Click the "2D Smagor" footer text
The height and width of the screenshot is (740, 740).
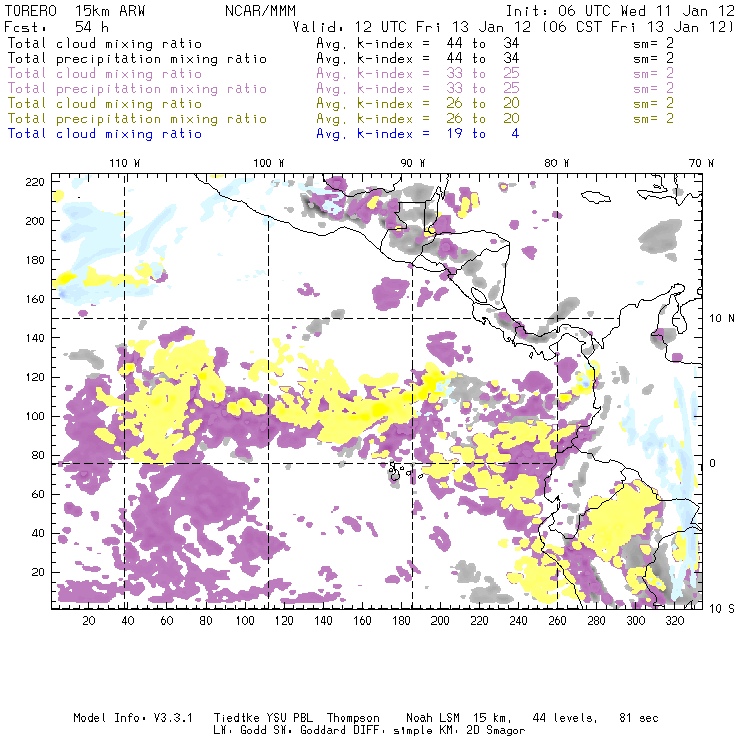496,731
